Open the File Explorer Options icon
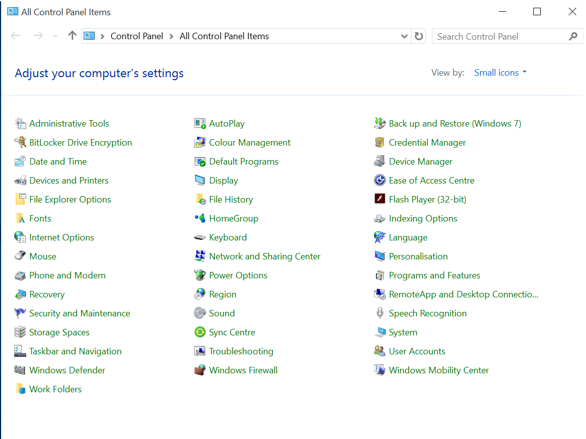 20,199
